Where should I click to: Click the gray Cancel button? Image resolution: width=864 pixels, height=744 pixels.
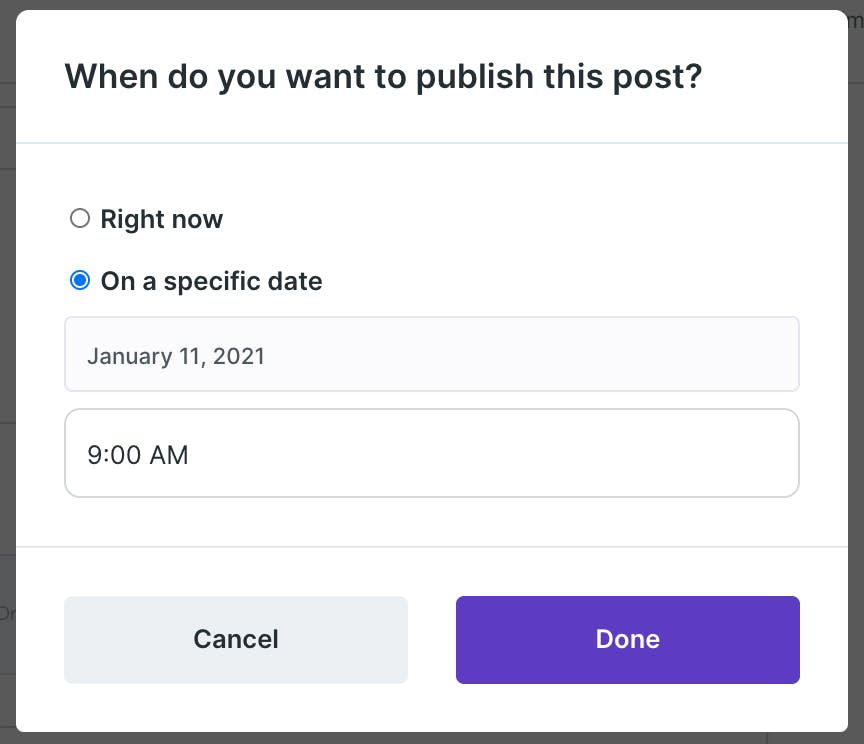(236, 640)
